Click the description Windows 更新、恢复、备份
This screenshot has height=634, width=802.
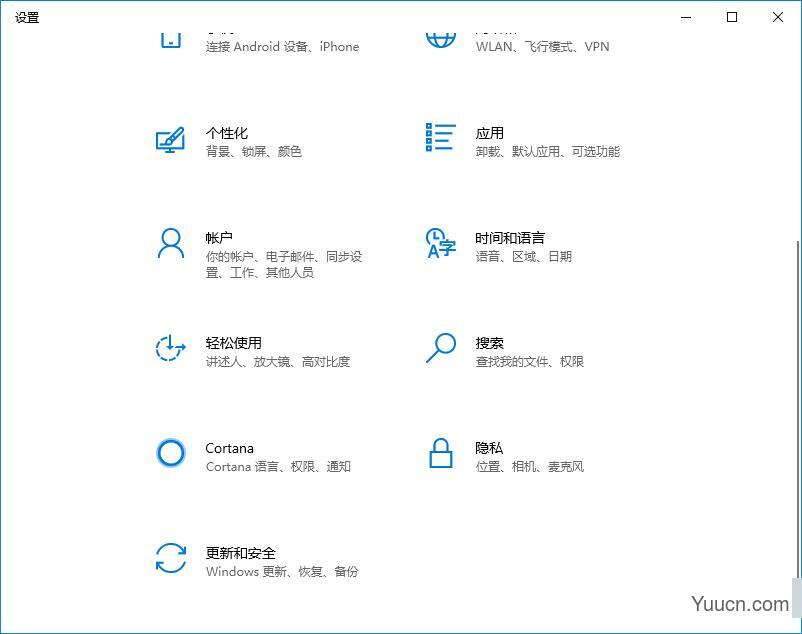282,571
